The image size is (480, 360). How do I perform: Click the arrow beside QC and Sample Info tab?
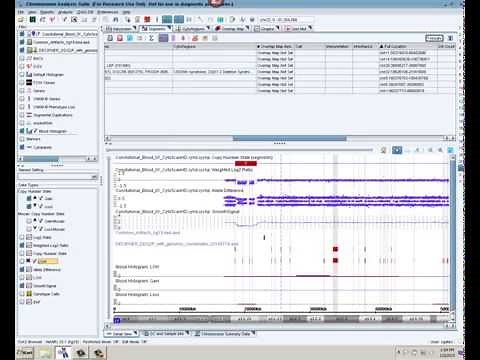(x=187, y=333)
